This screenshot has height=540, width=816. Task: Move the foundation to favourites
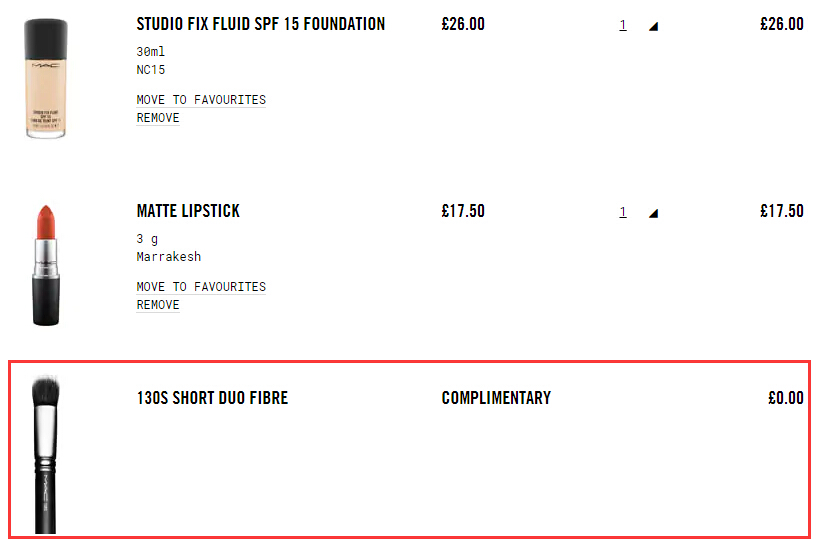(x=201, y=100)
